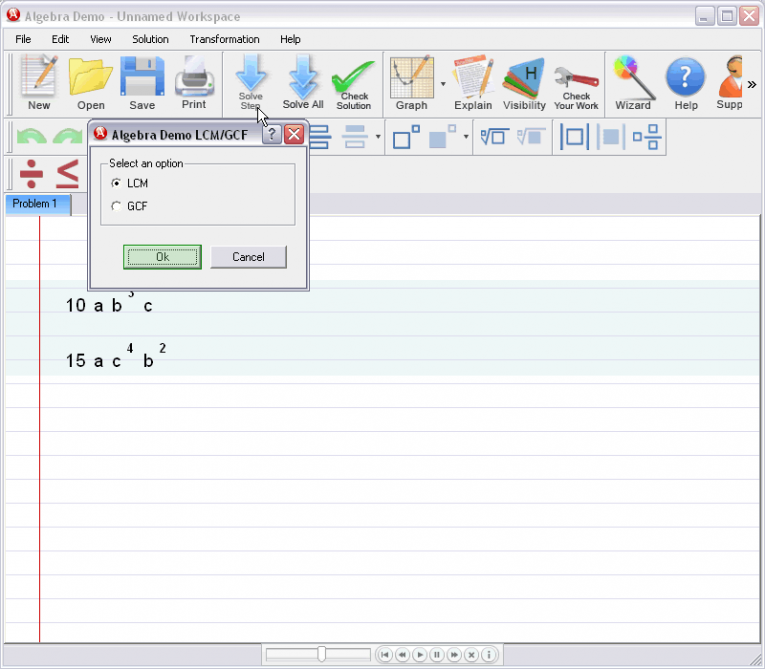The image size is (765, 669).
Task: Click the fast-forward playback button
Action: pos(454,654)
